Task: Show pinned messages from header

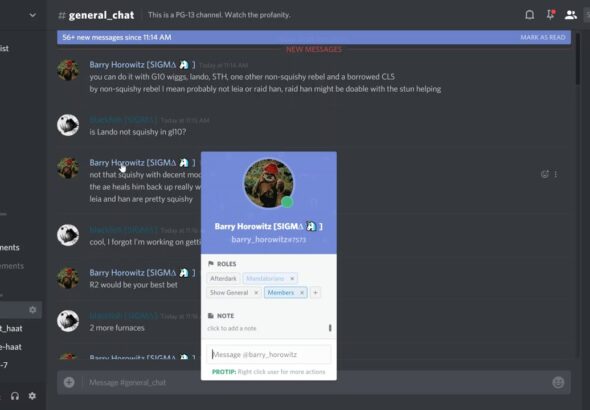Action: pos(550,15)
